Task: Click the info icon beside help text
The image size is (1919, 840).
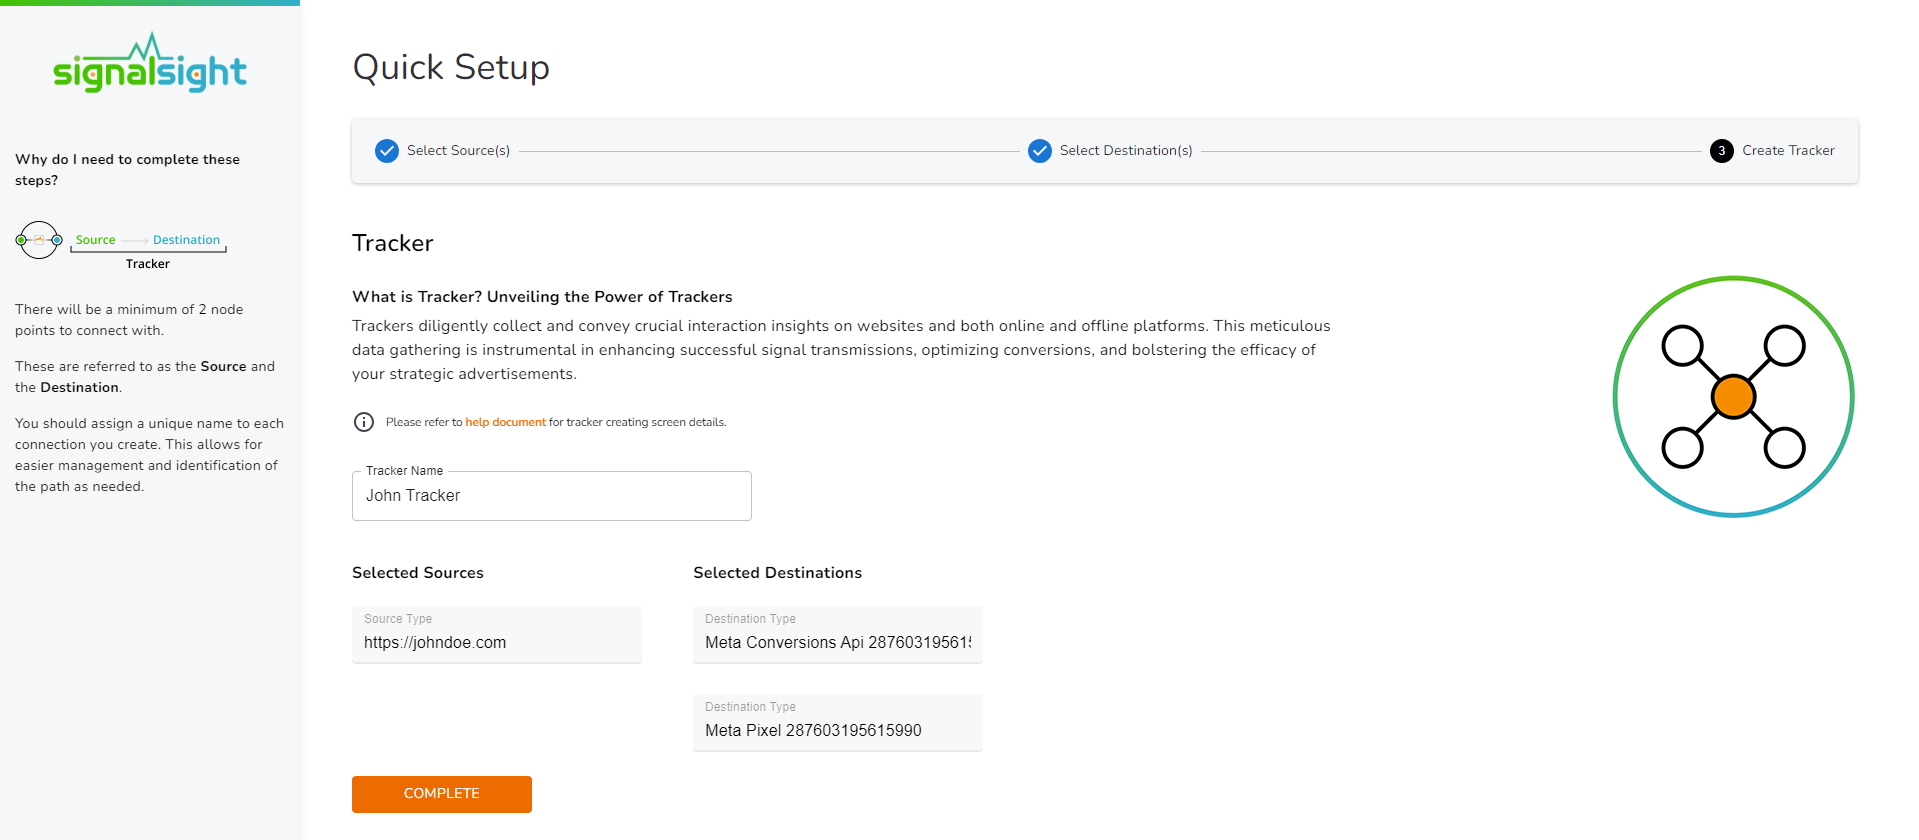Action: [x=364, y=422]
